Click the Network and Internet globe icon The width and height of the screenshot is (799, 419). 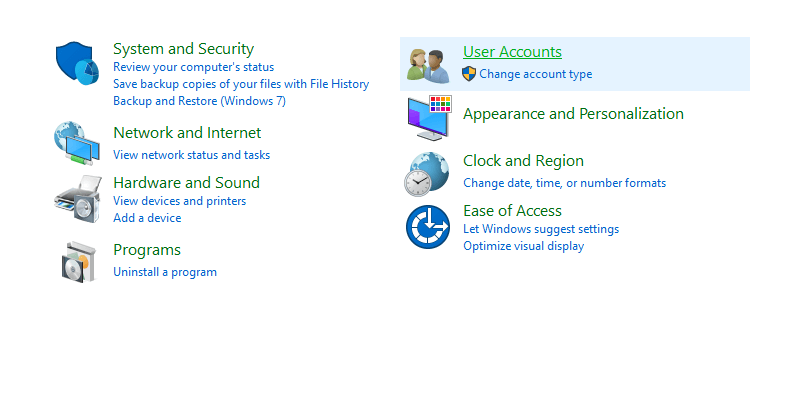point(77,143)
